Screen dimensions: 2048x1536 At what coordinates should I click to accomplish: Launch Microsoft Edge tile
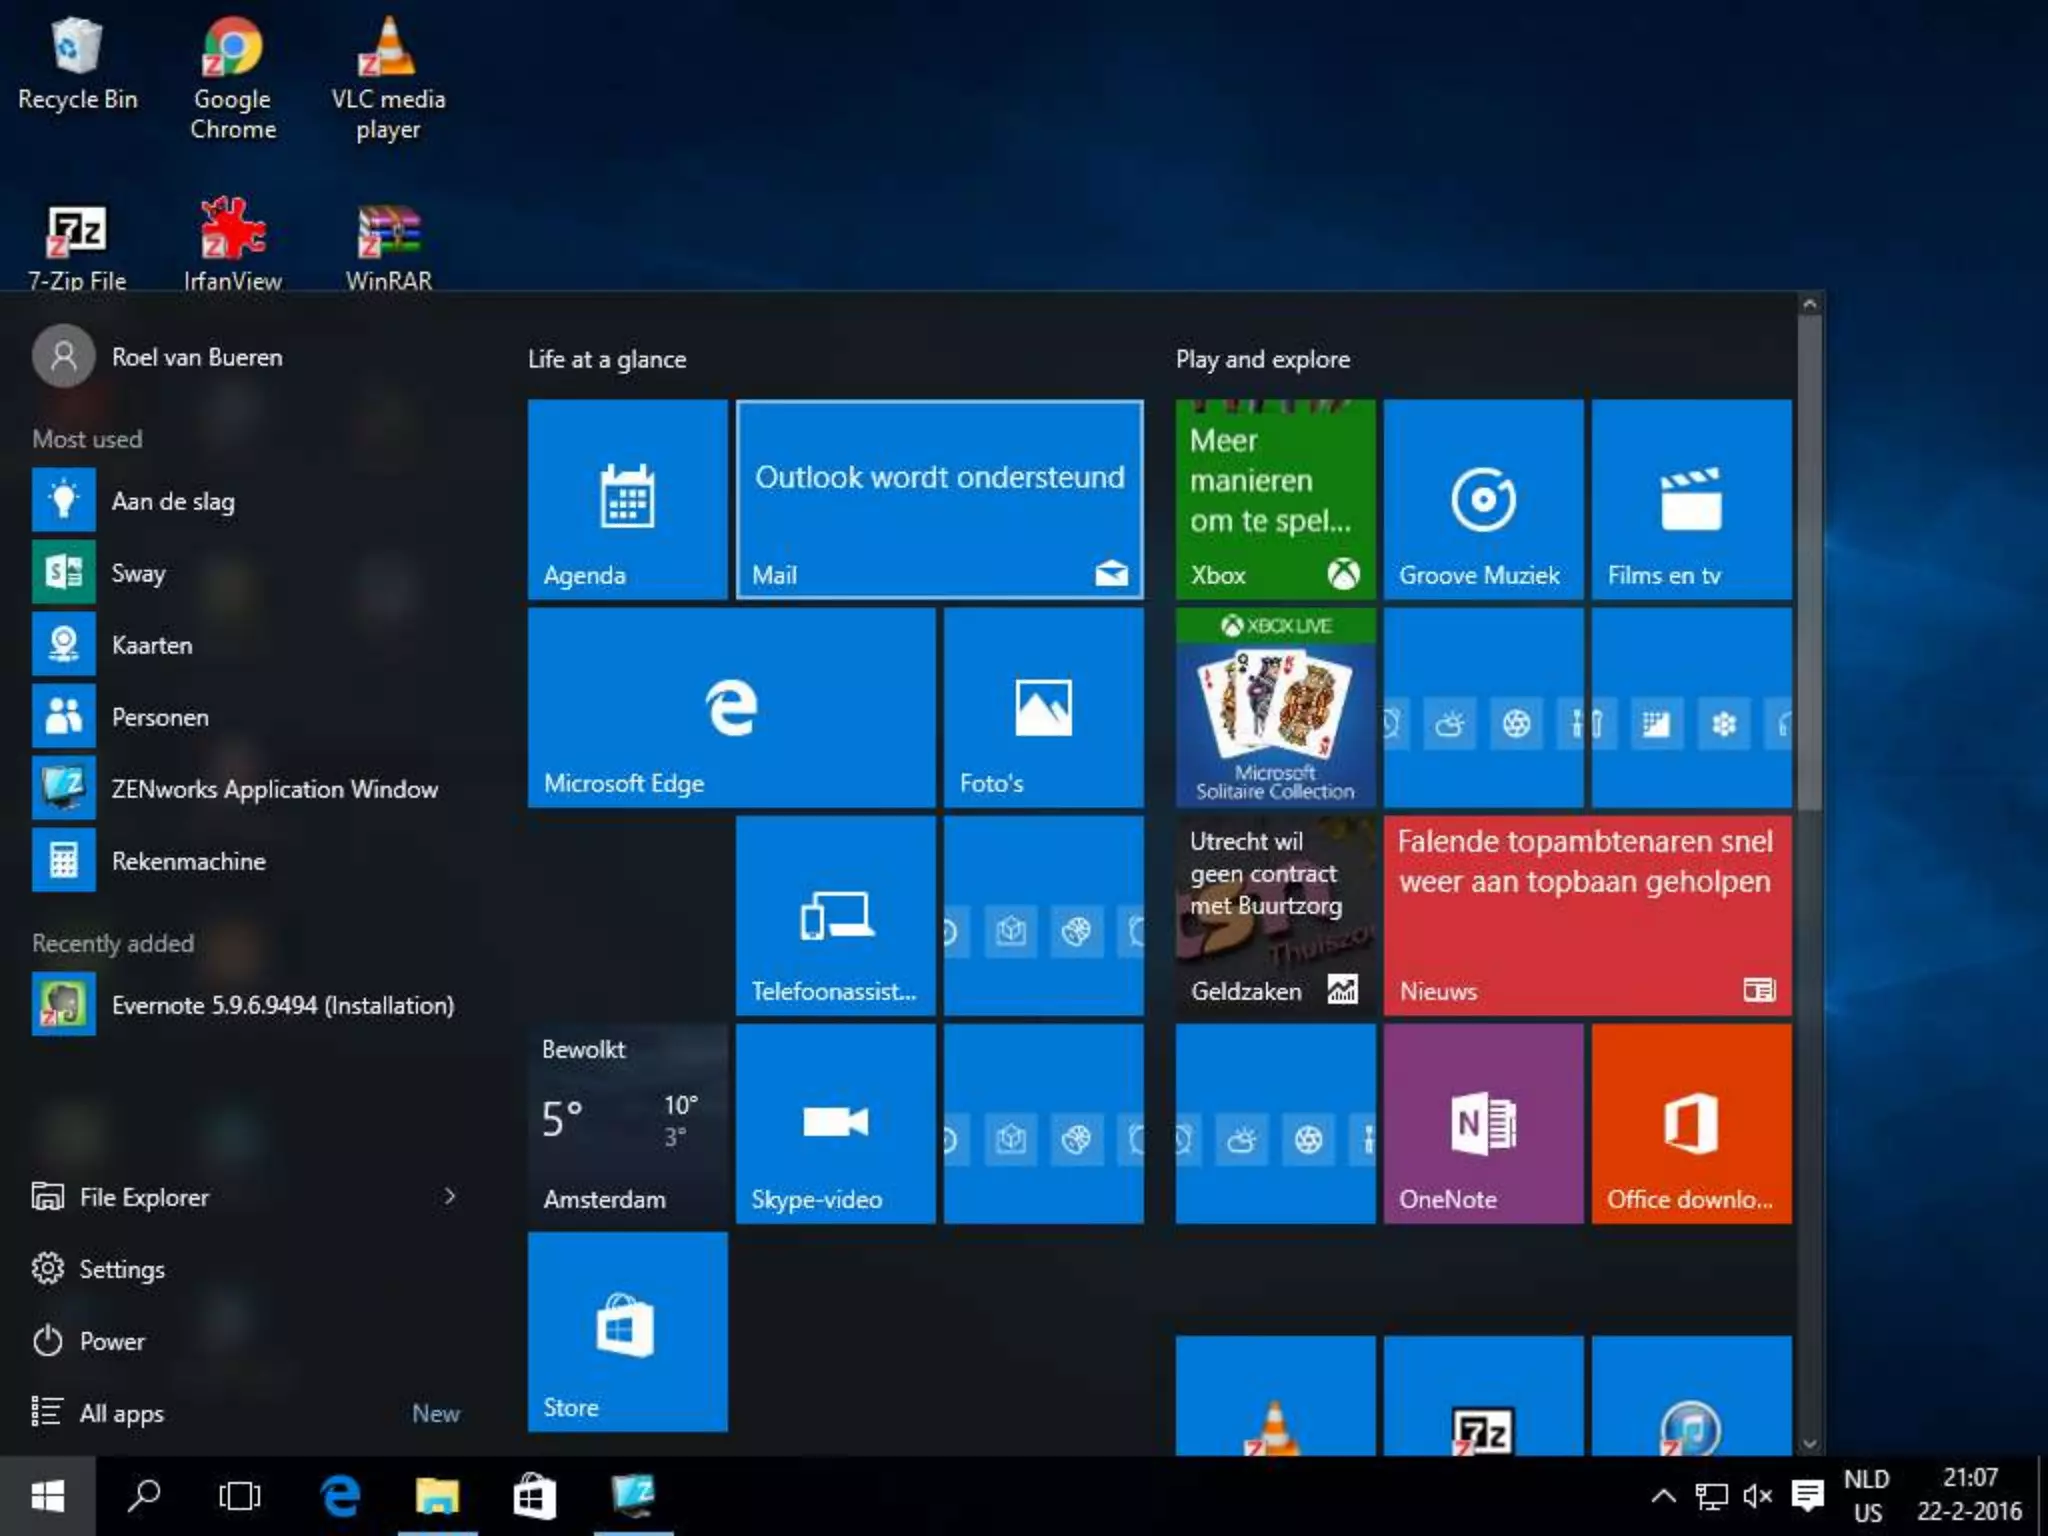(x=731, y=707)
